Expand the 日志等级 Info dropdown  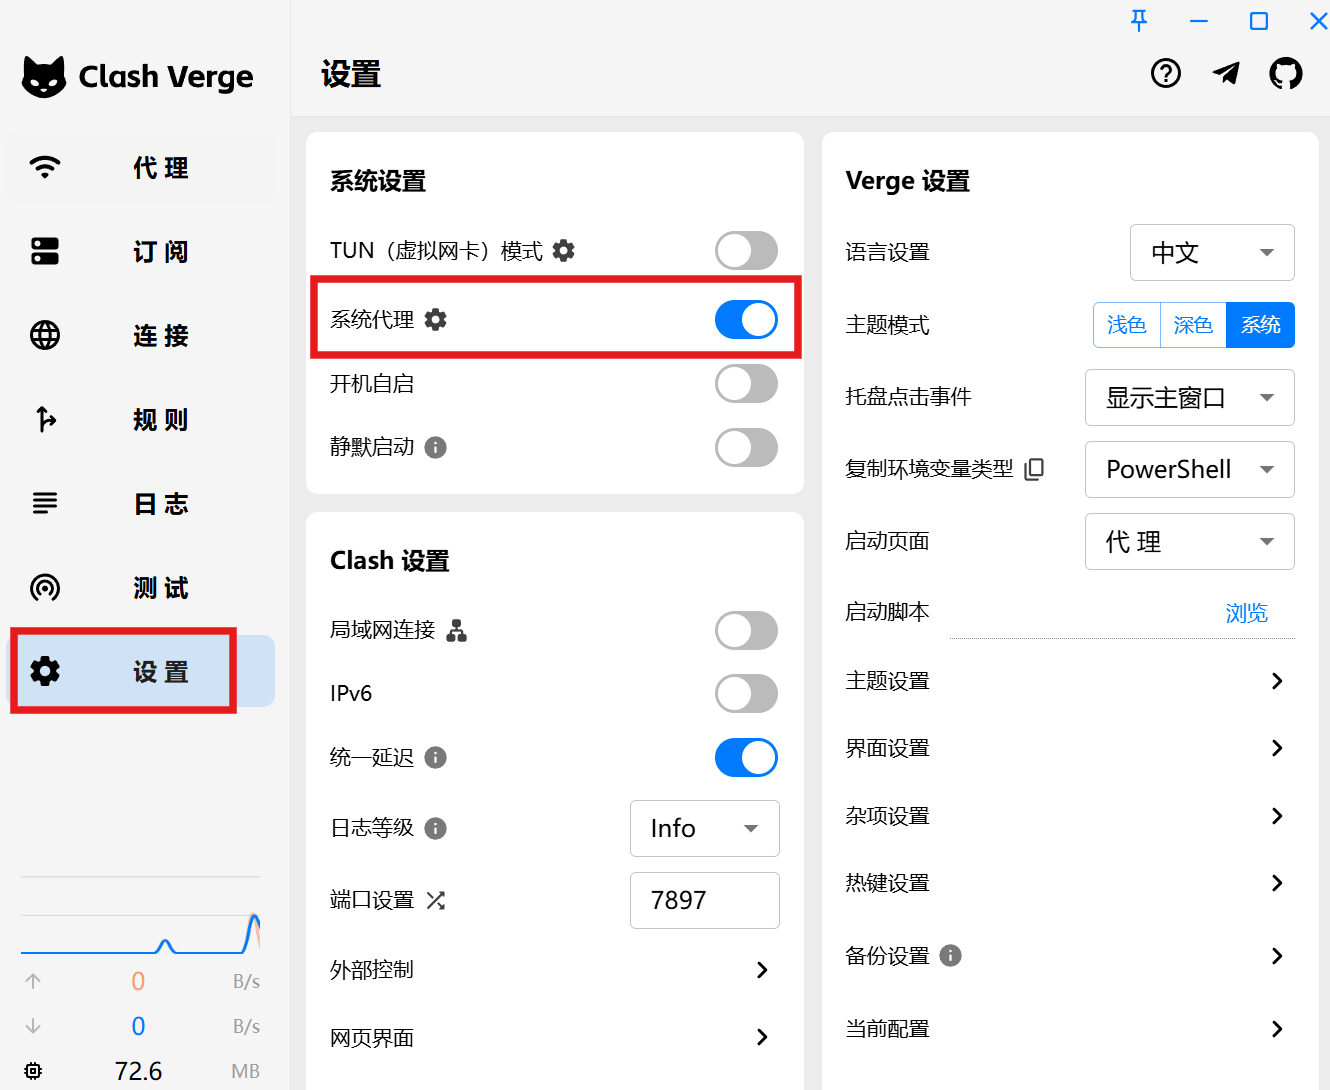[704, 829]
